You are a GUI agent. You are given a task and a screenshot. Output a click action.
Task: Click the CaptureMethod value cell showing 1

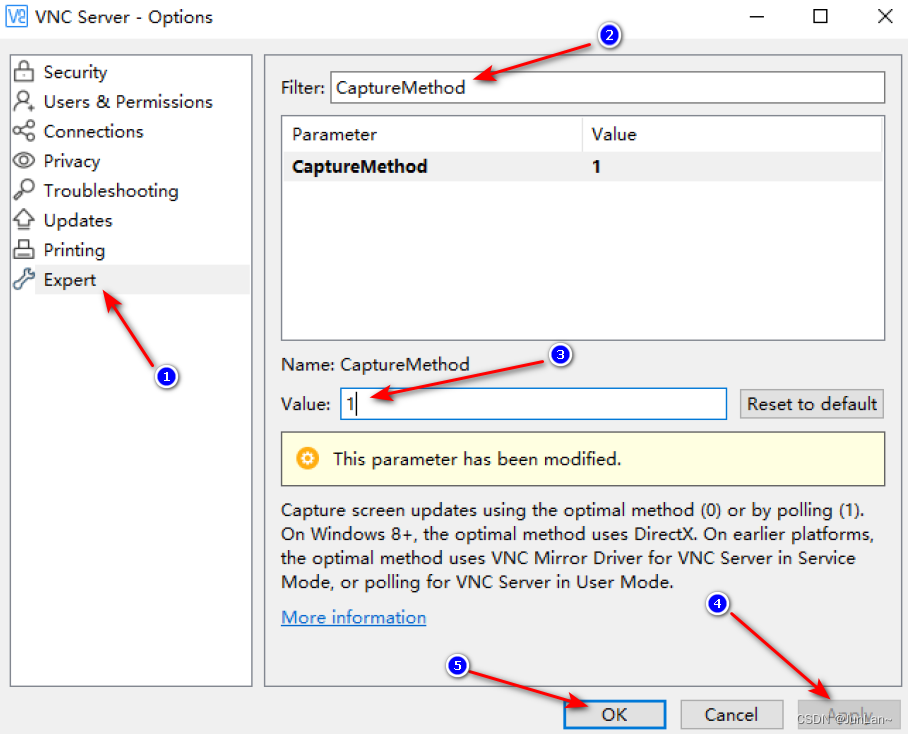pyautogui.click(x=596, y=167)
